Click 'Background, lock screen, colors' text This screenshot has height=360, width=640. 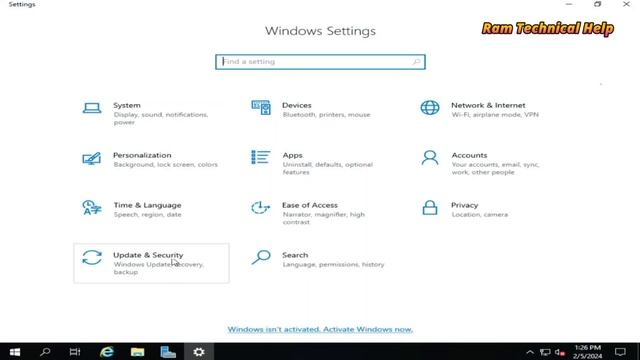click(165, 164)
